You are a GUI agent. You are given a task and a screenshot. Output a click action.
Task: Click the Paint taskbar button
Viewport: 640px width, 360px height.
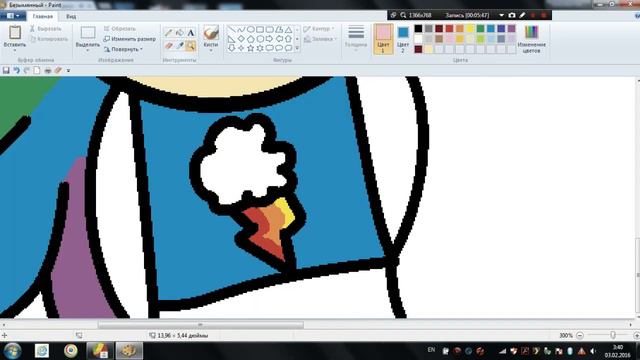point(129,350)
